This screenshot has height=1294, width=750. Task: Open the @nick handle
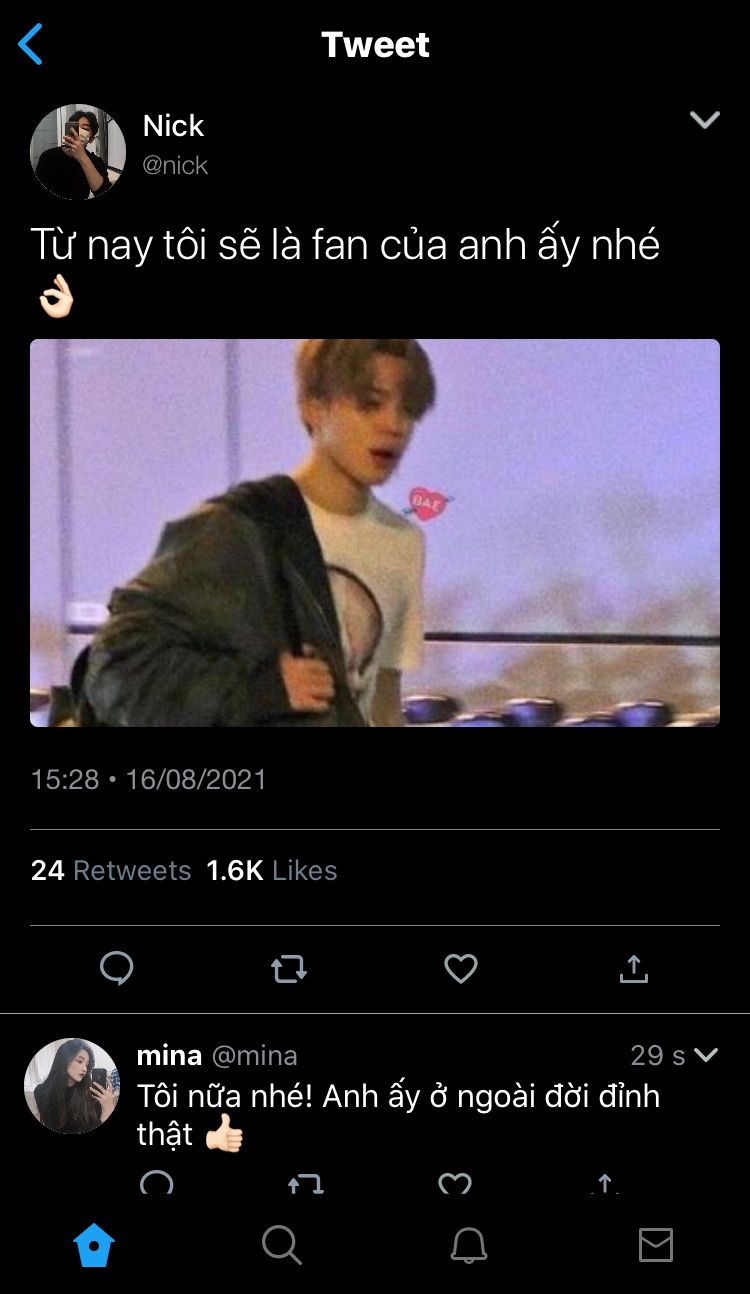[x=175, y=165]
